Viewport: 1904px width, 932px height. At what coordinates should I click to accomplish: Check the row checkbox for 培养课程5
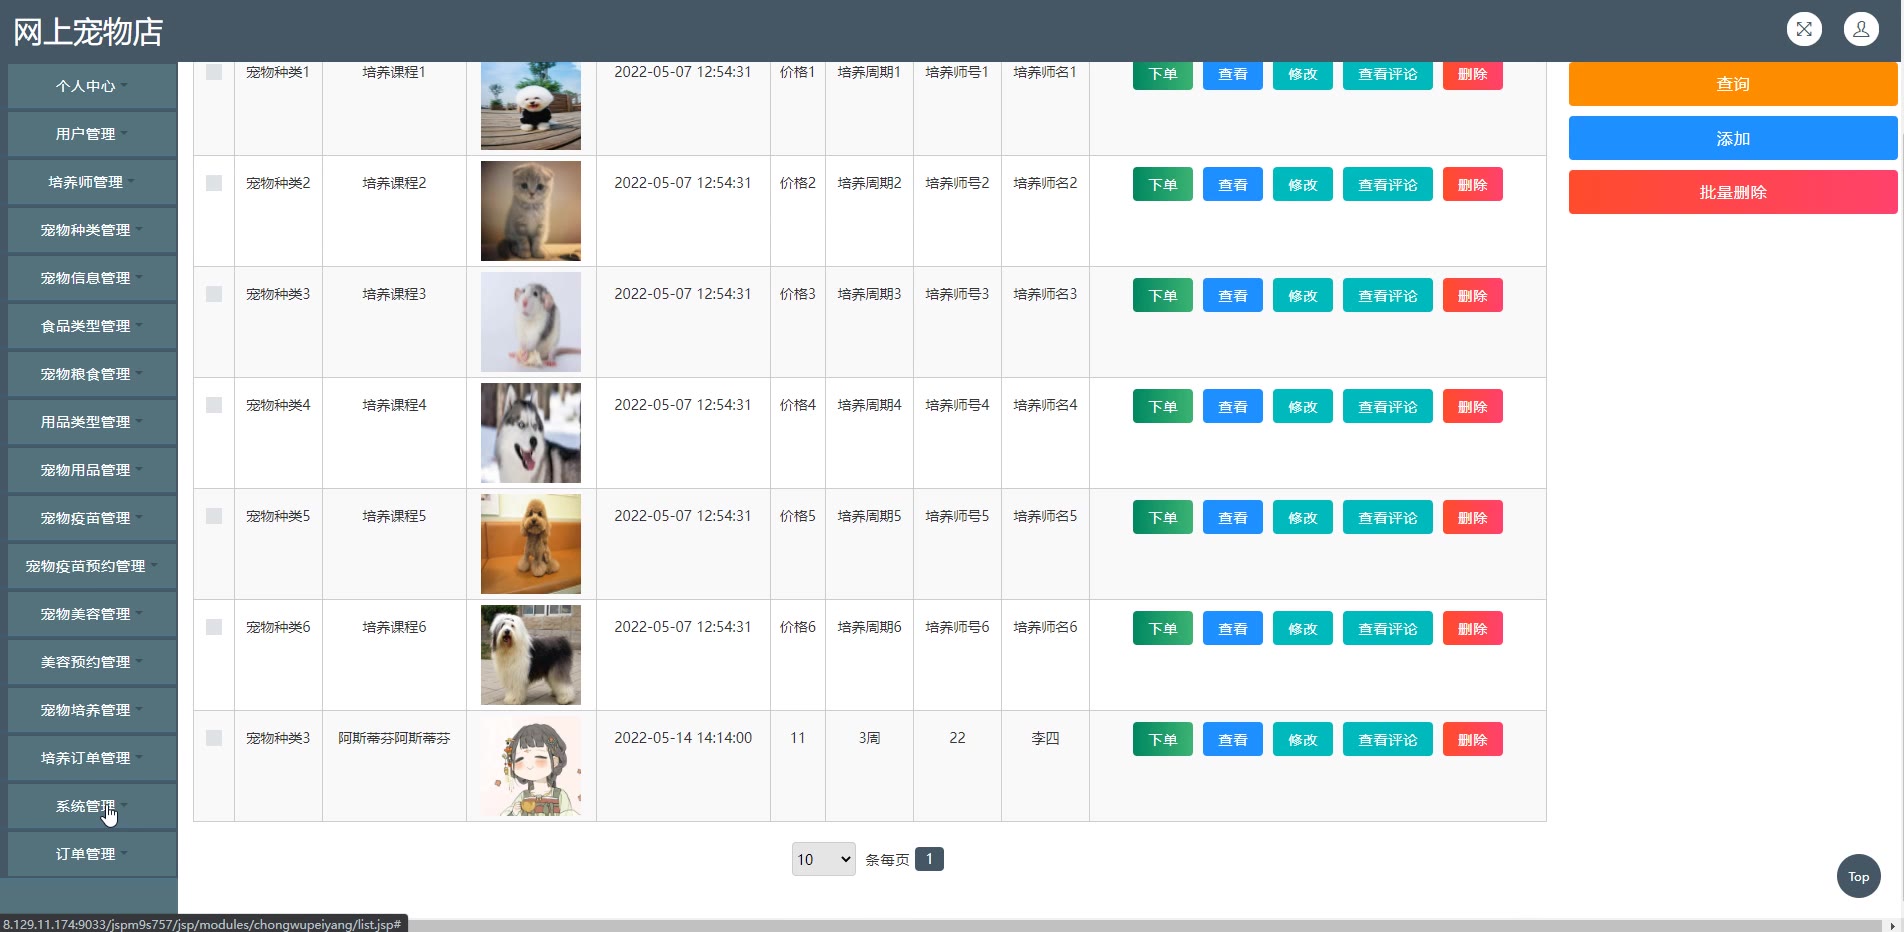(x=214, y=516)
